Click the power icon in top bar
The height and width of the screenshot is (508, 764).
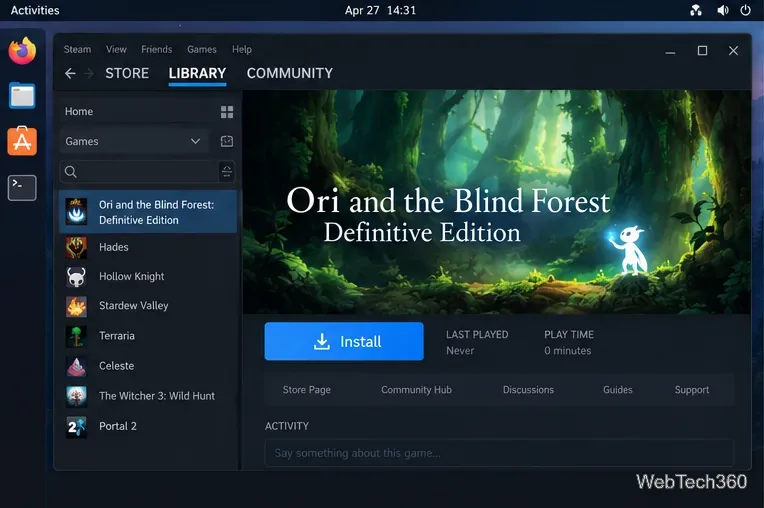[x=745, y=10]
